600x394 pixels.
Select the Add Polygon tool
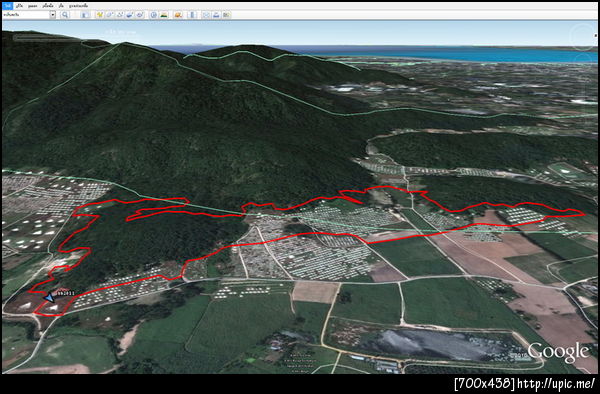pos(109,15)
